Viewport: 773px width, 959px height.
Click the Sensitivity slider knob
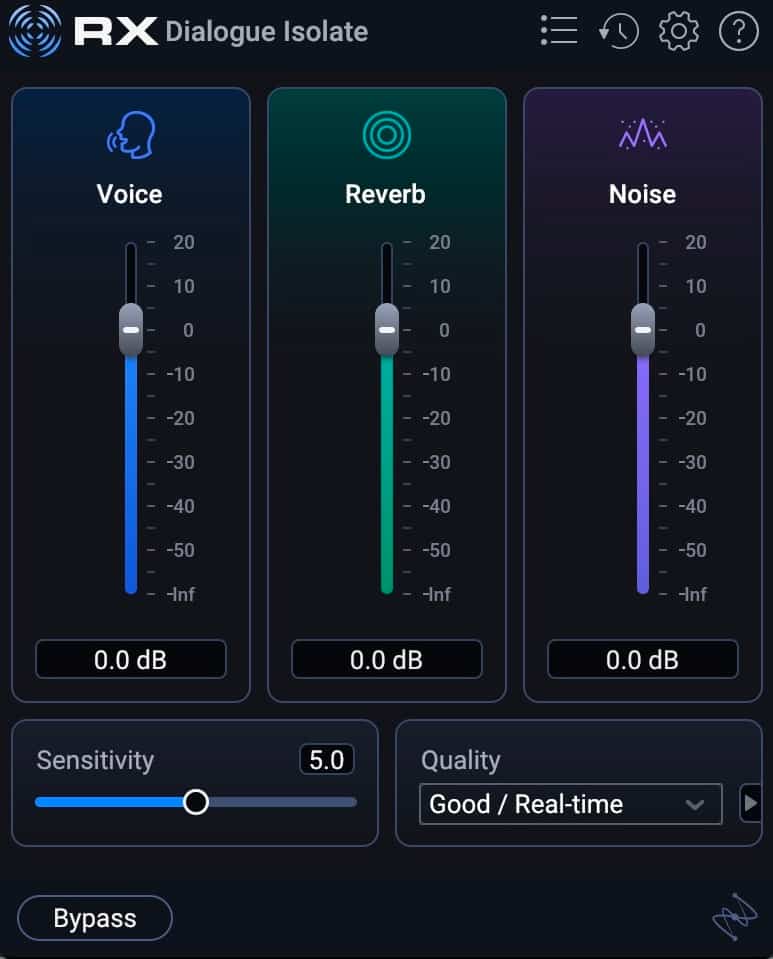pyautogui.click(x=196, y=802)
